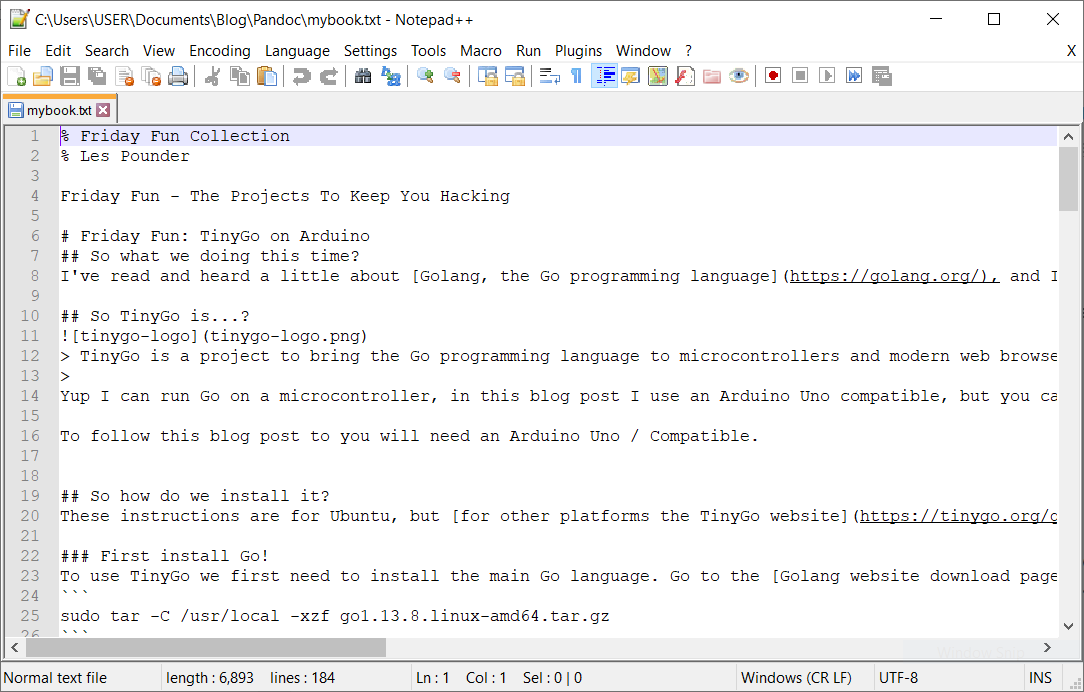Open the View menu

[x=158, y=50]
